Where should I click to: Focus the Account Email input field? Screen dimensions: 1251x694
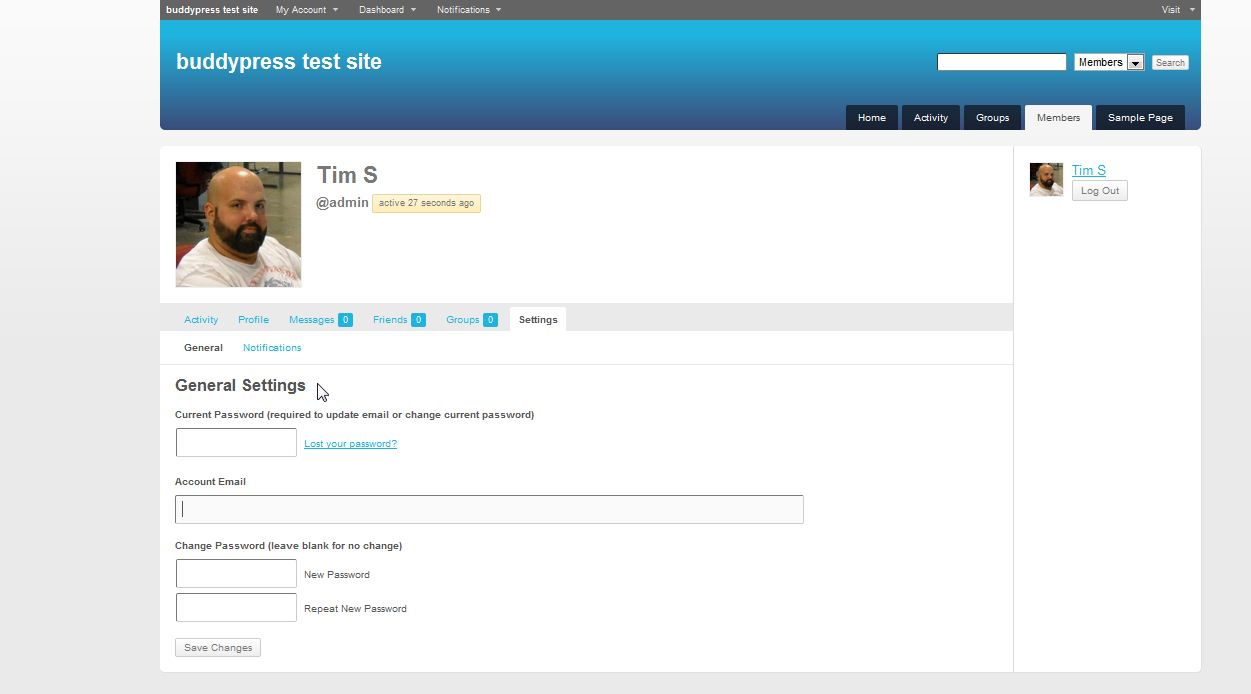[x=489, y=509]
